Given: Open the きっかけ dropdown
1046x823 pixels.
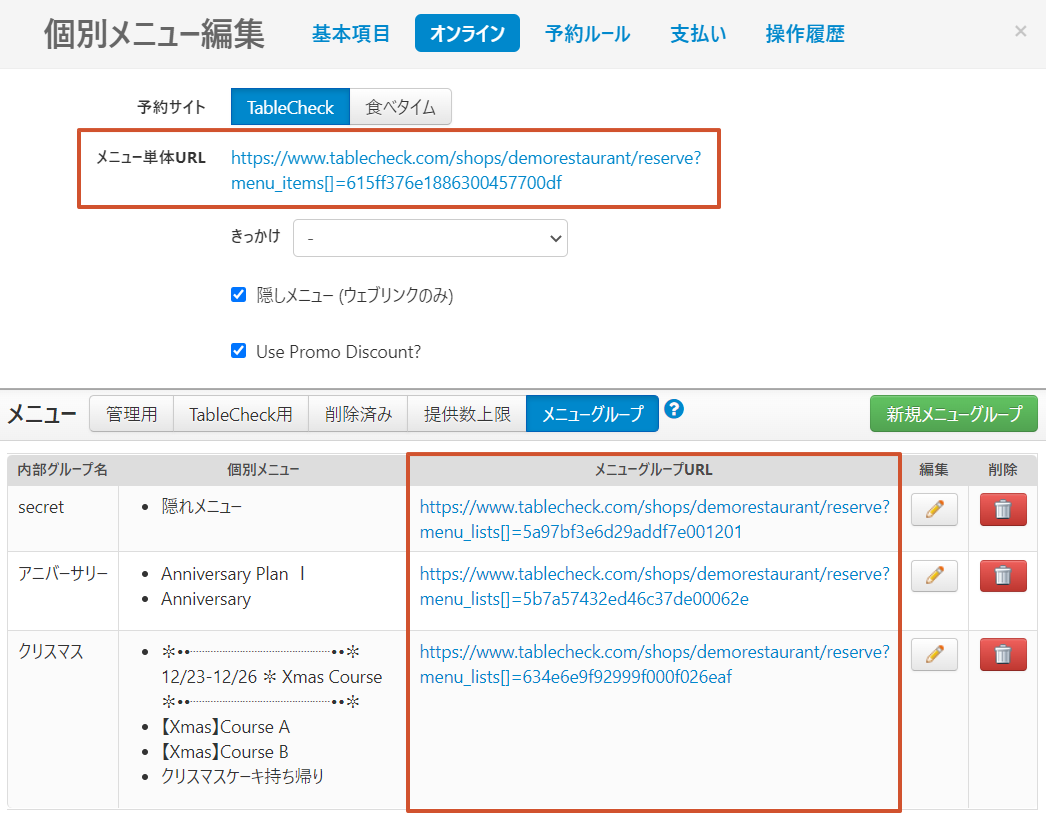Looking at the screenshot, I should tap(430, 238).
